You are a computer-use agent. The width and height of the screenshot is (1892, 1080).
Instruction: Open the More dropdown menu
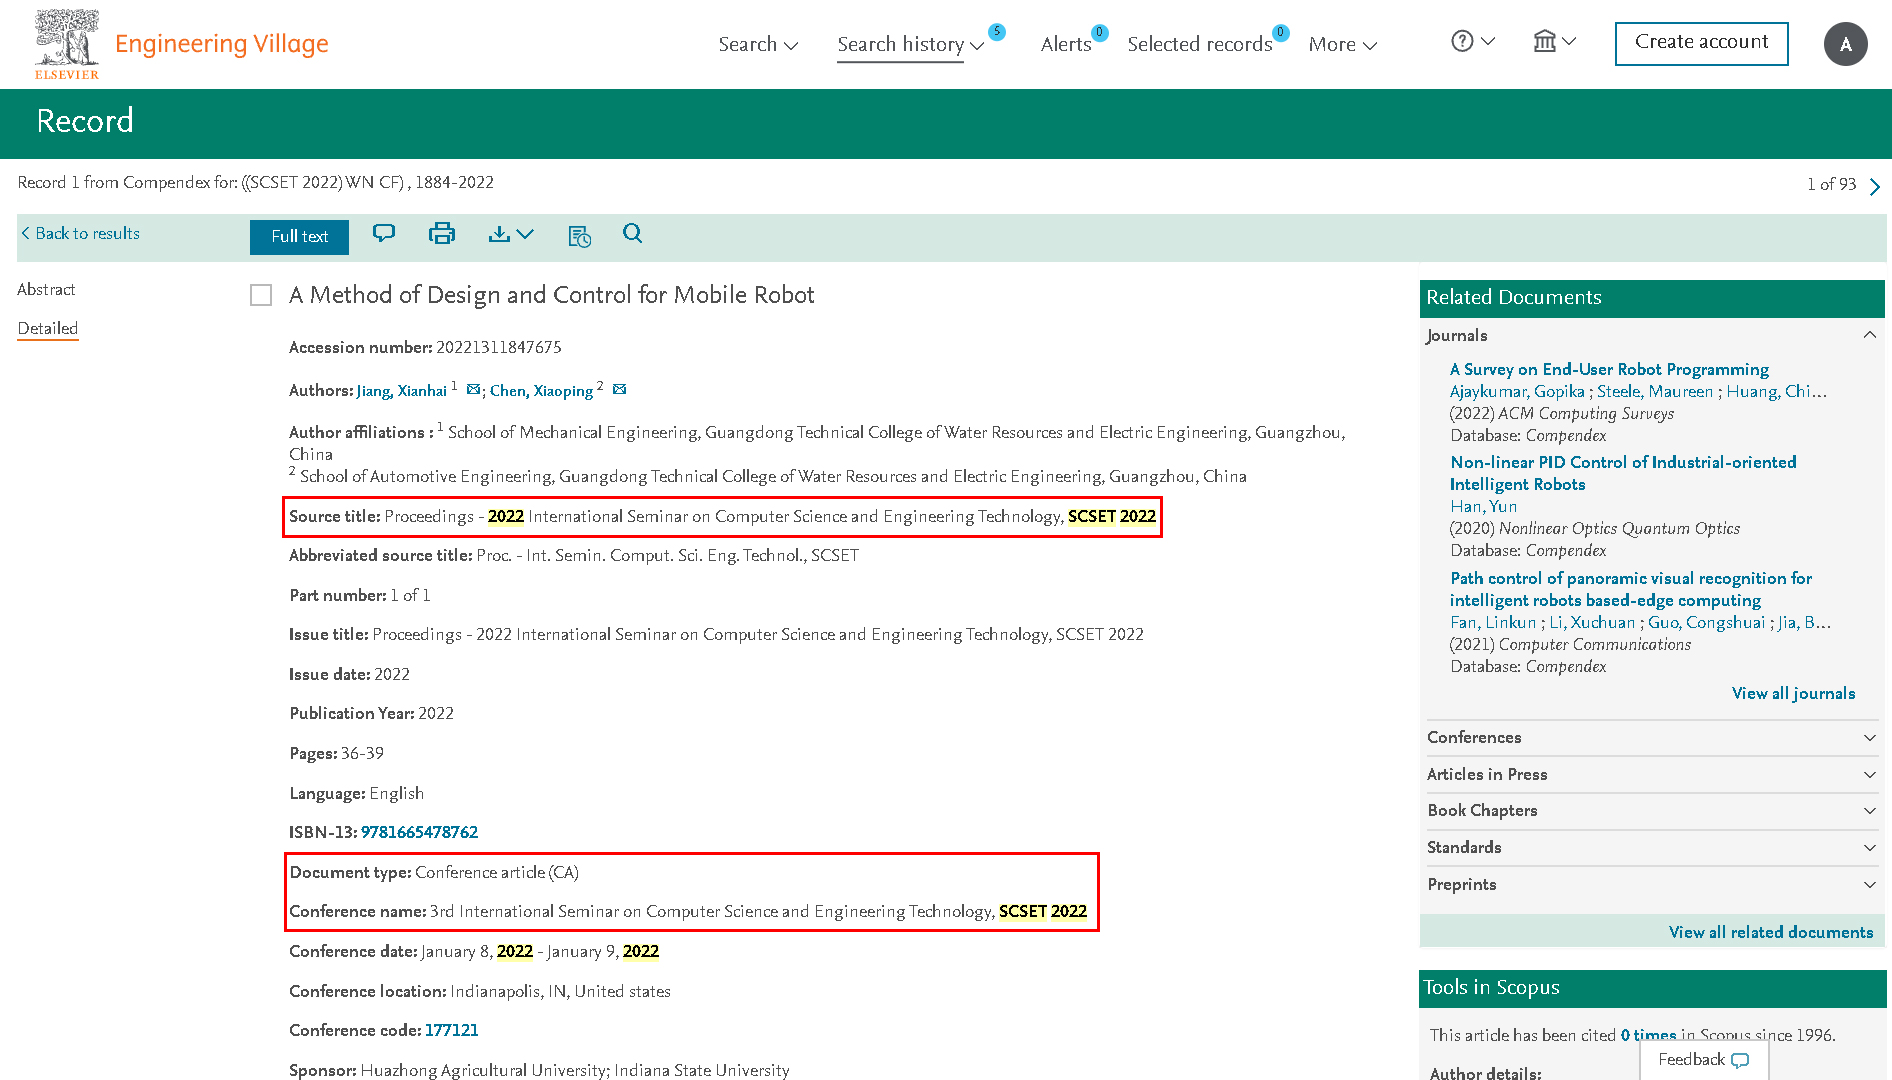tap(1343, 44)
